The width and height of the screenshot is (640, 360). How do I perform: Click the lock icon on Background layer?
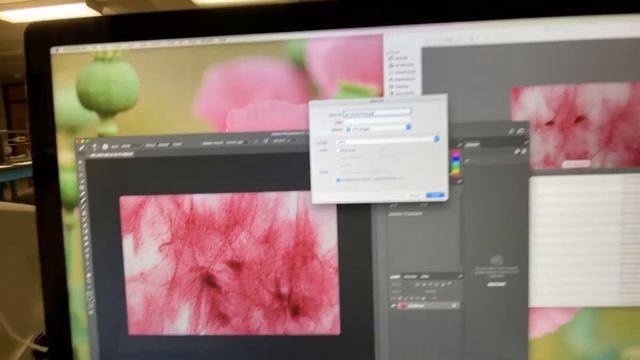454,305
